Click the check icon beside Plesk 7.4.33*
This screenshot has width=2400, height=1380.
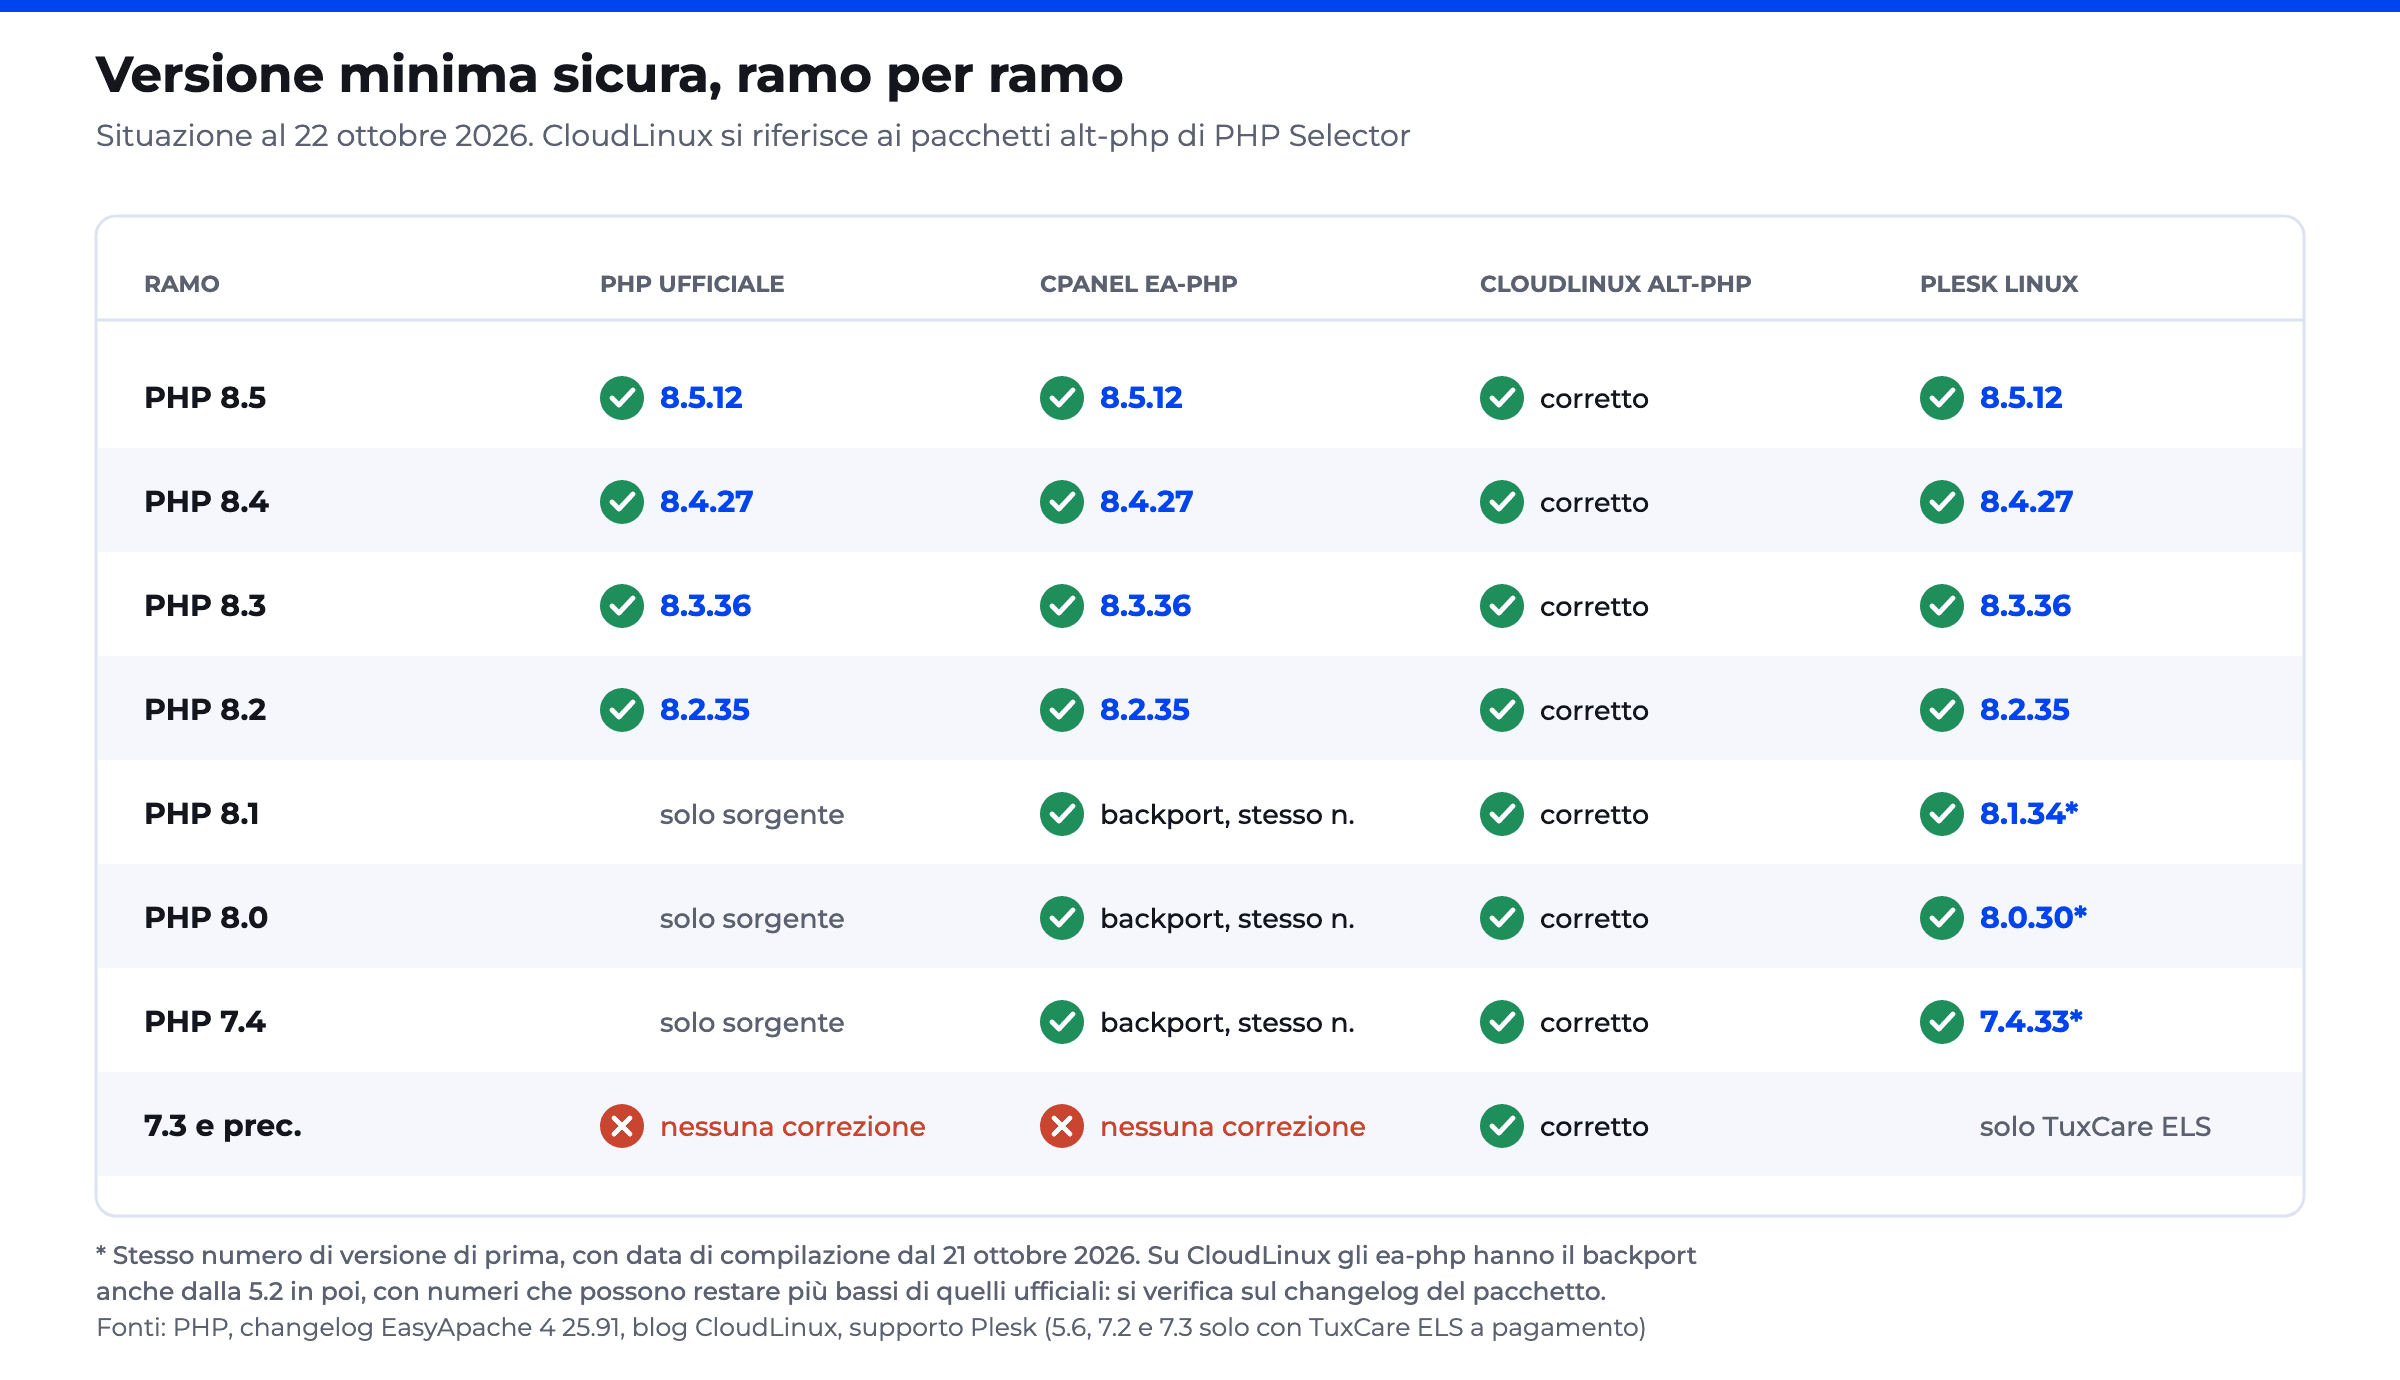(x=1942, y=1022)
